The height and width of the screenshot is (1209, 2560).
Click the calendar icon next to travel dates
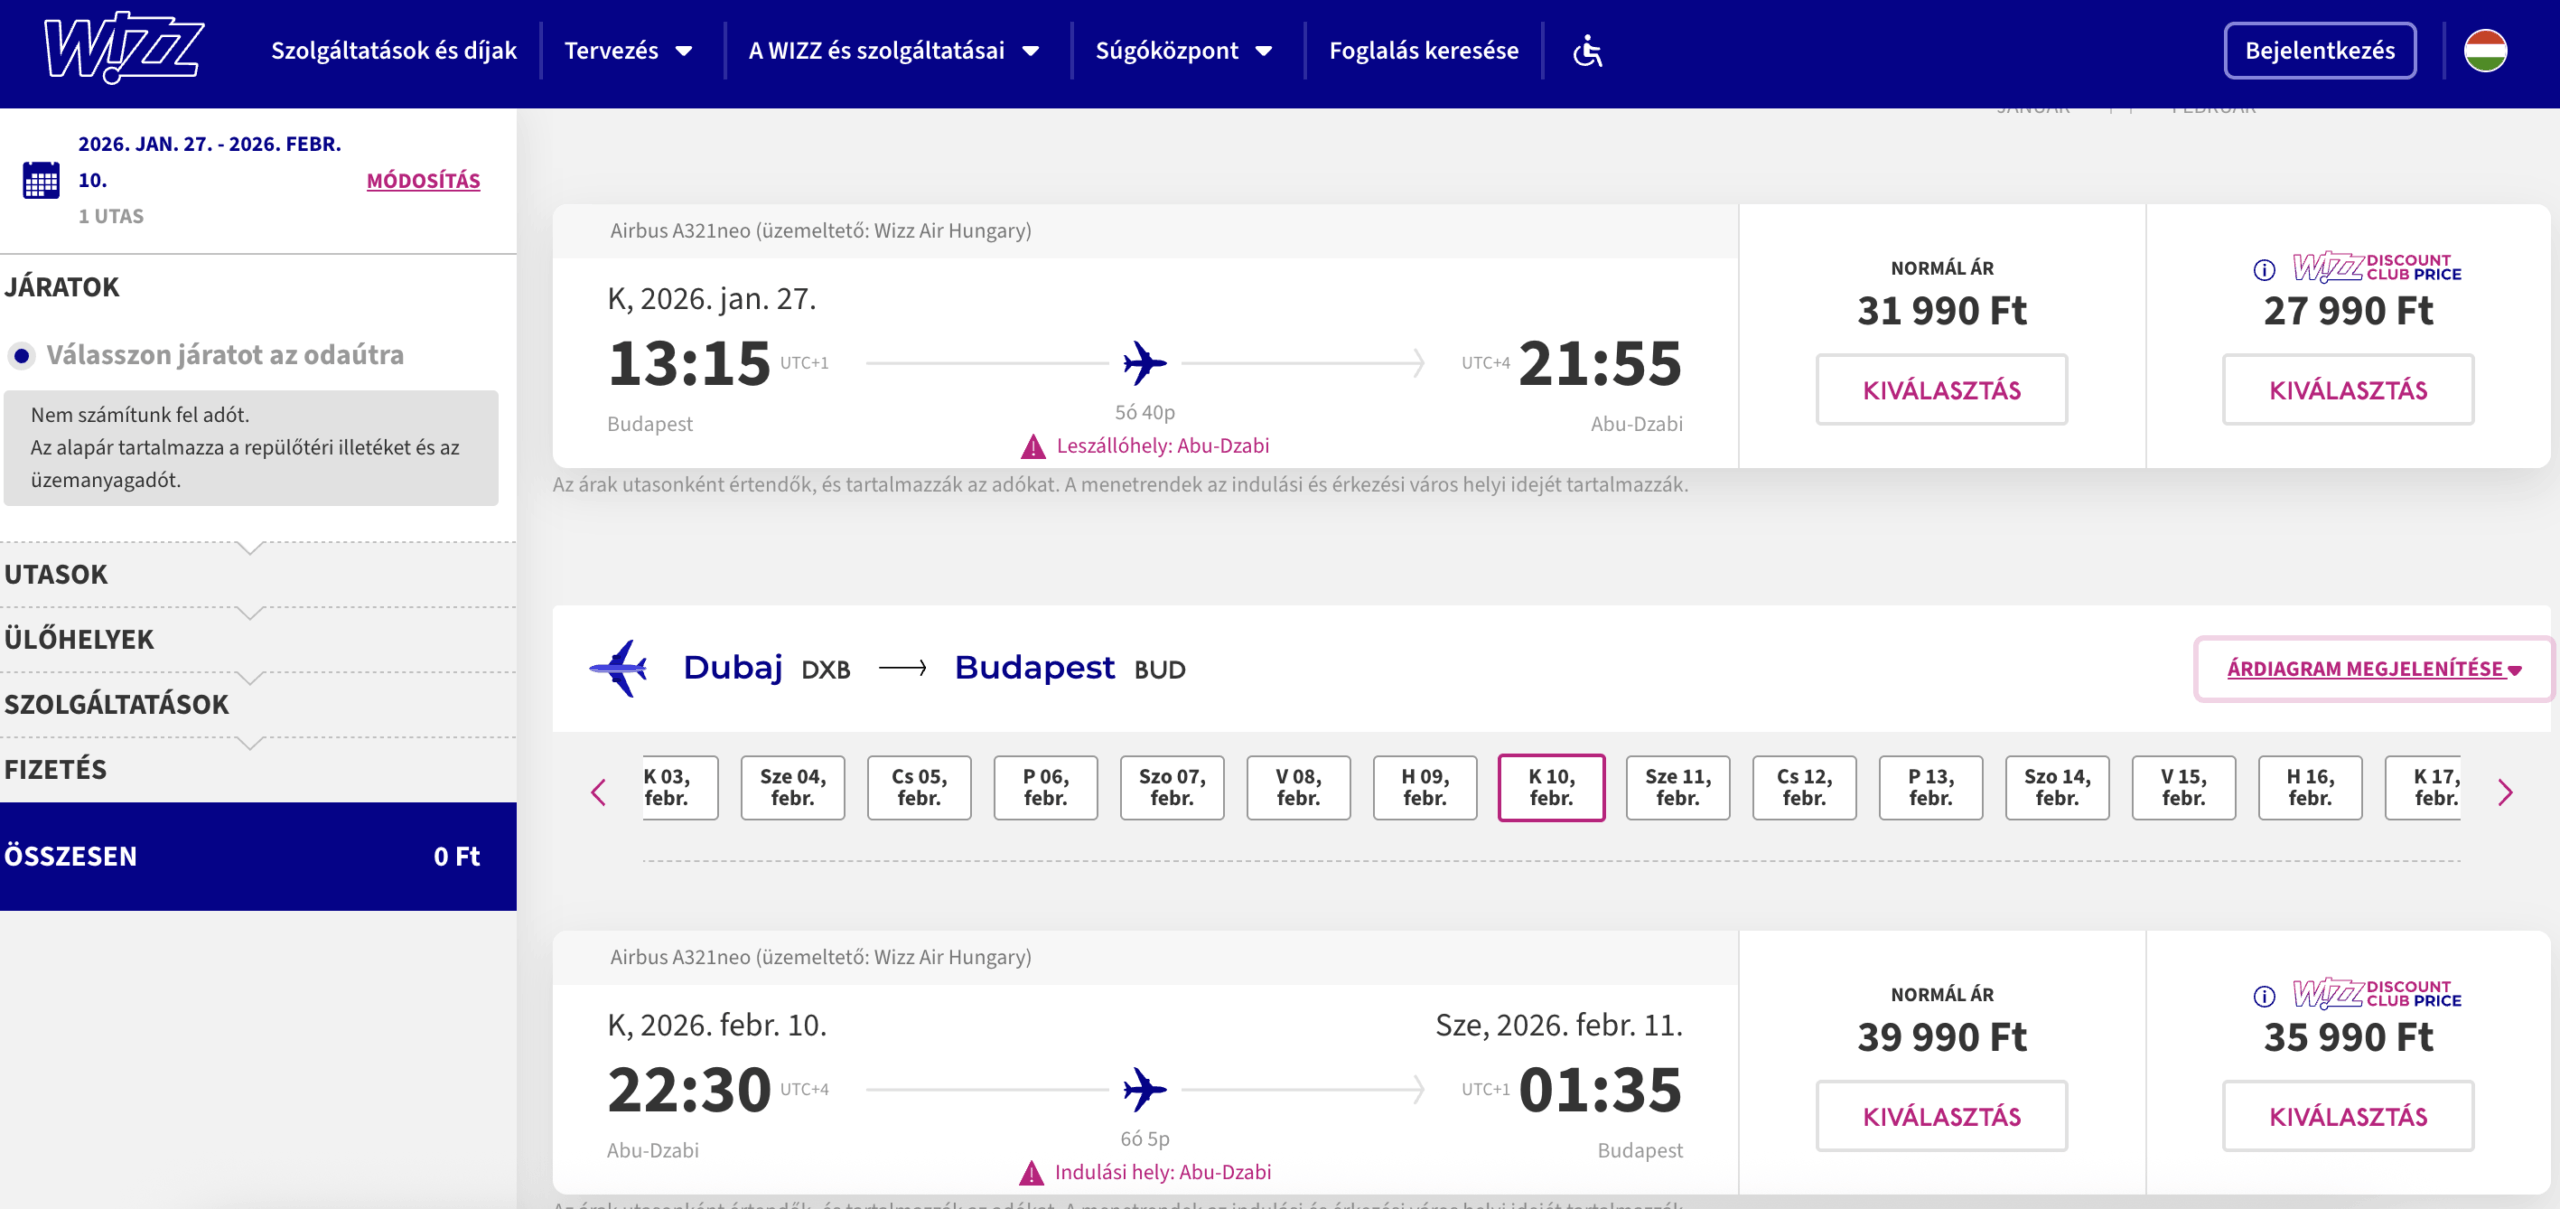[40, 180]
